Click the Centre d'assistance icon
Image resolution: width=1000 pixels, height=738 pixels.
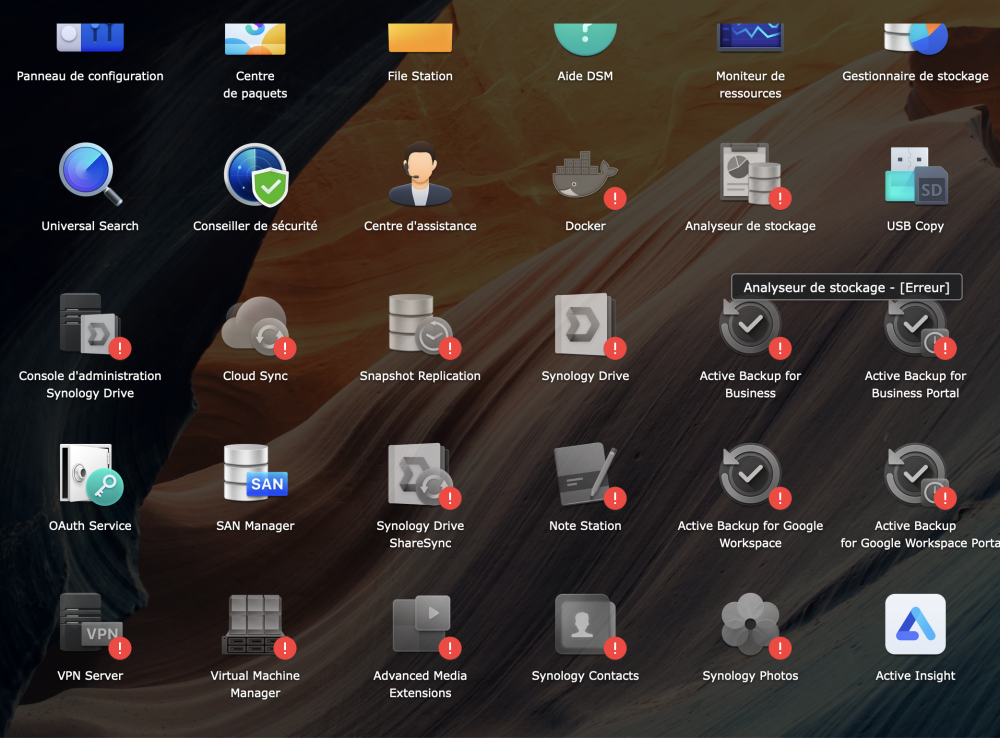point(420,176)
